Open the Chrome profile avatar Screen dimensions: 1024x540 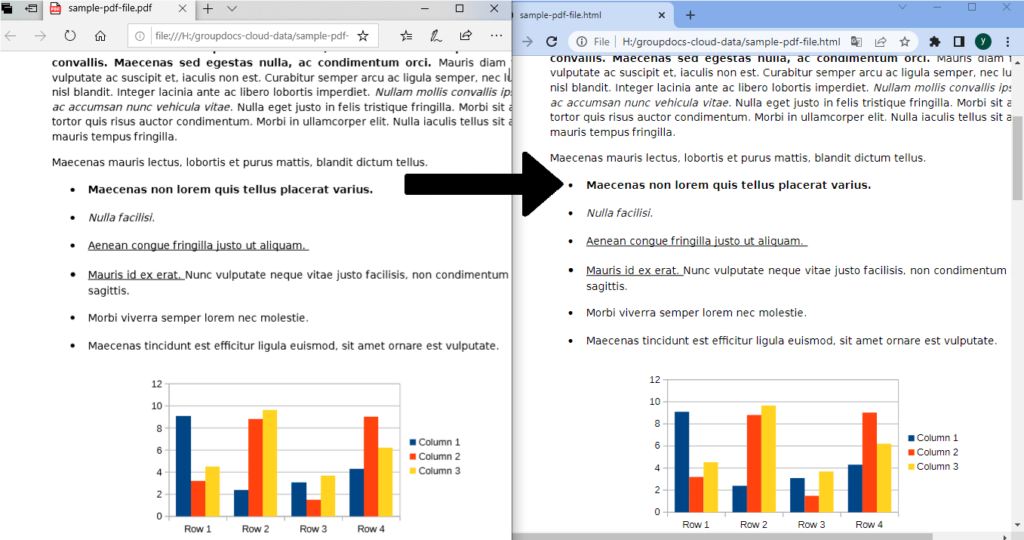[x=983, y=42]
